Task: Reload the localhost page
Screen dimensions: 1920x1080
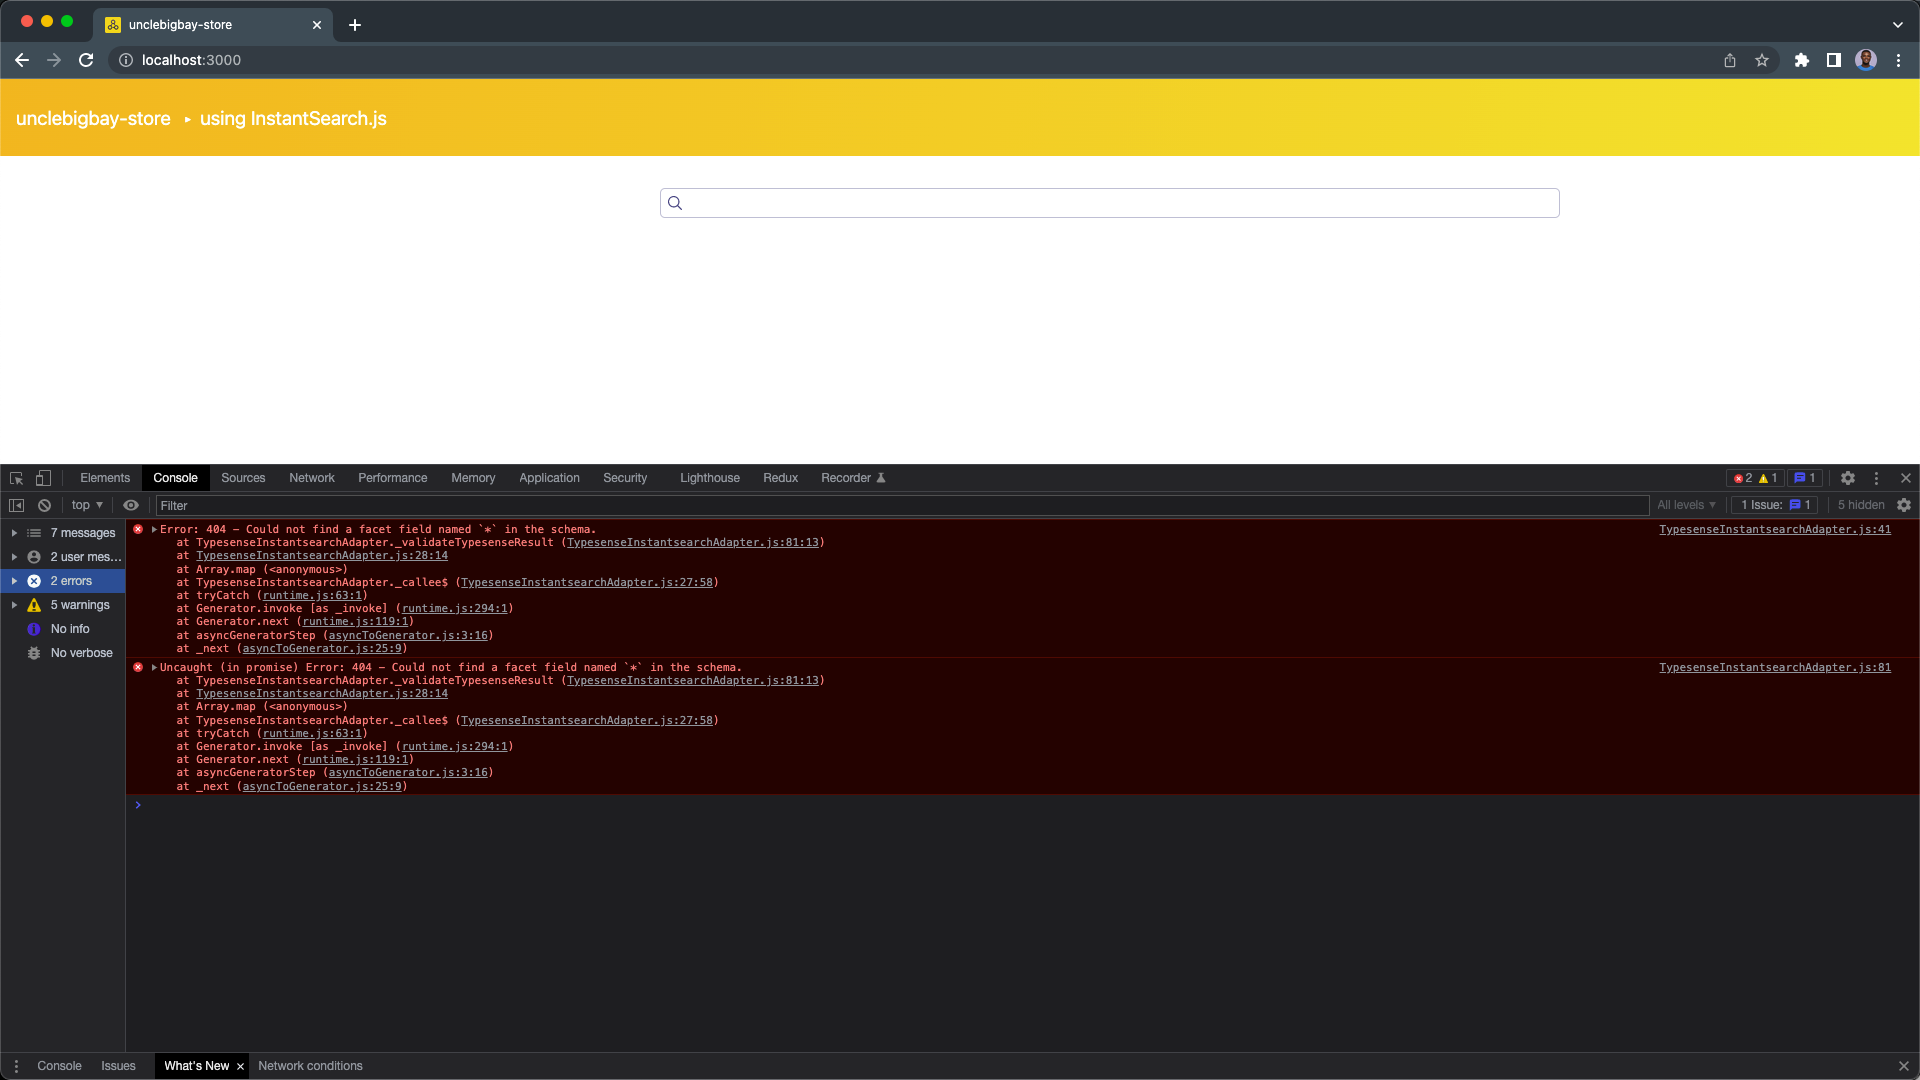Action: coord(86,60)
